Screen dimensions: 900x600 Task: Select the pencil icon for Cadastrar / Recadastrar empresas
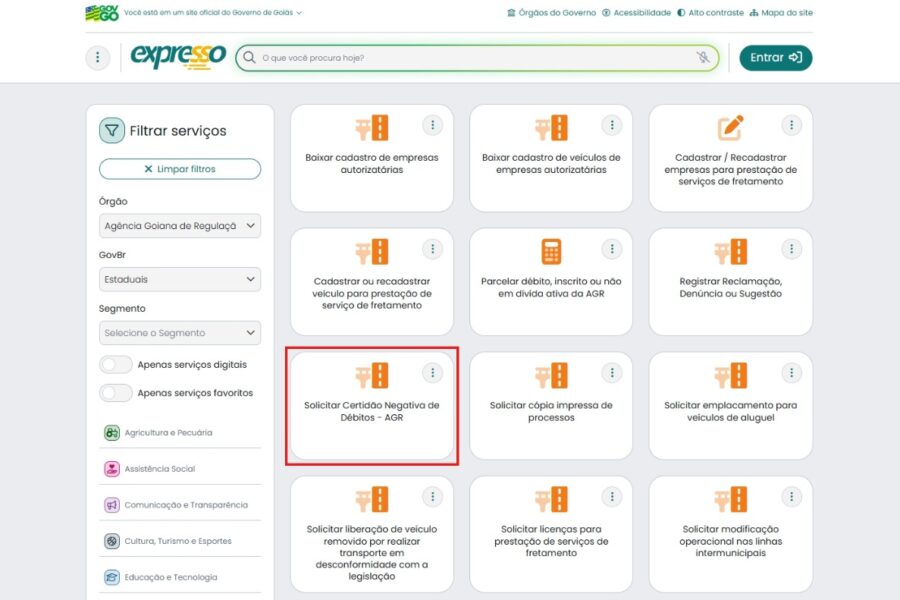click(x=730, y=128)
